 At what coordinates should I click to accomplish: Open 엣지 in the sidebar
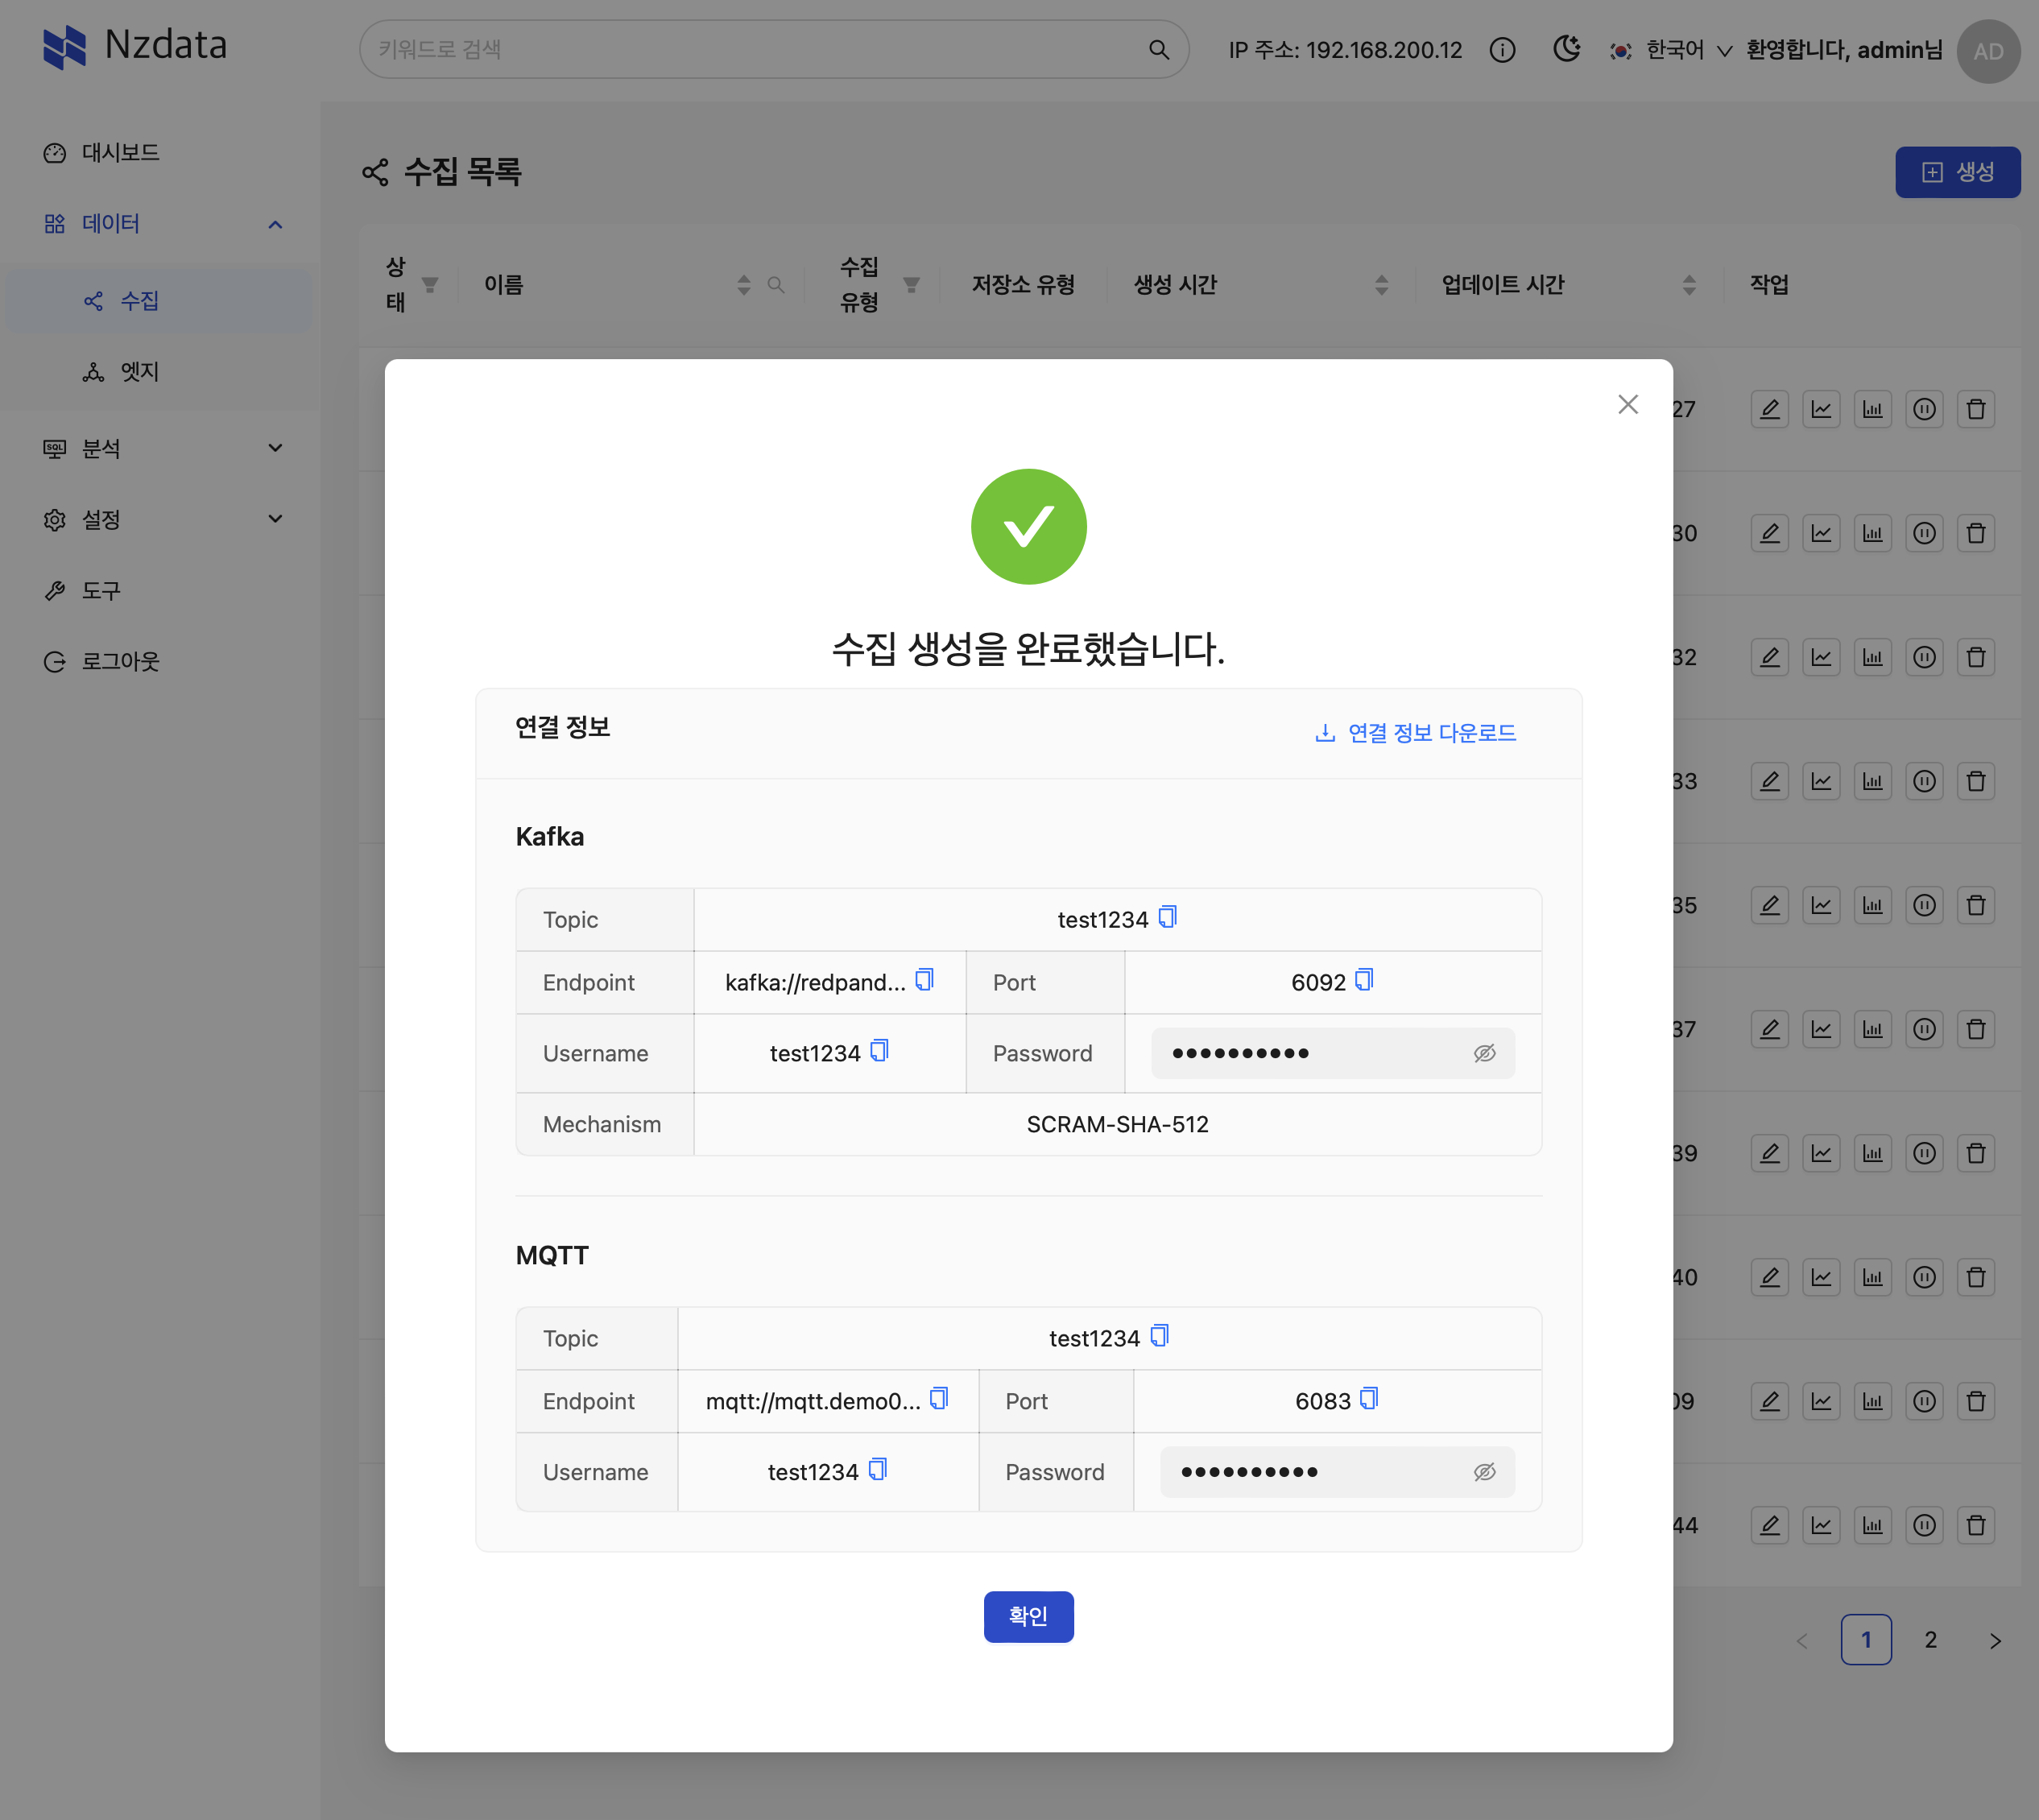point(160,371)
